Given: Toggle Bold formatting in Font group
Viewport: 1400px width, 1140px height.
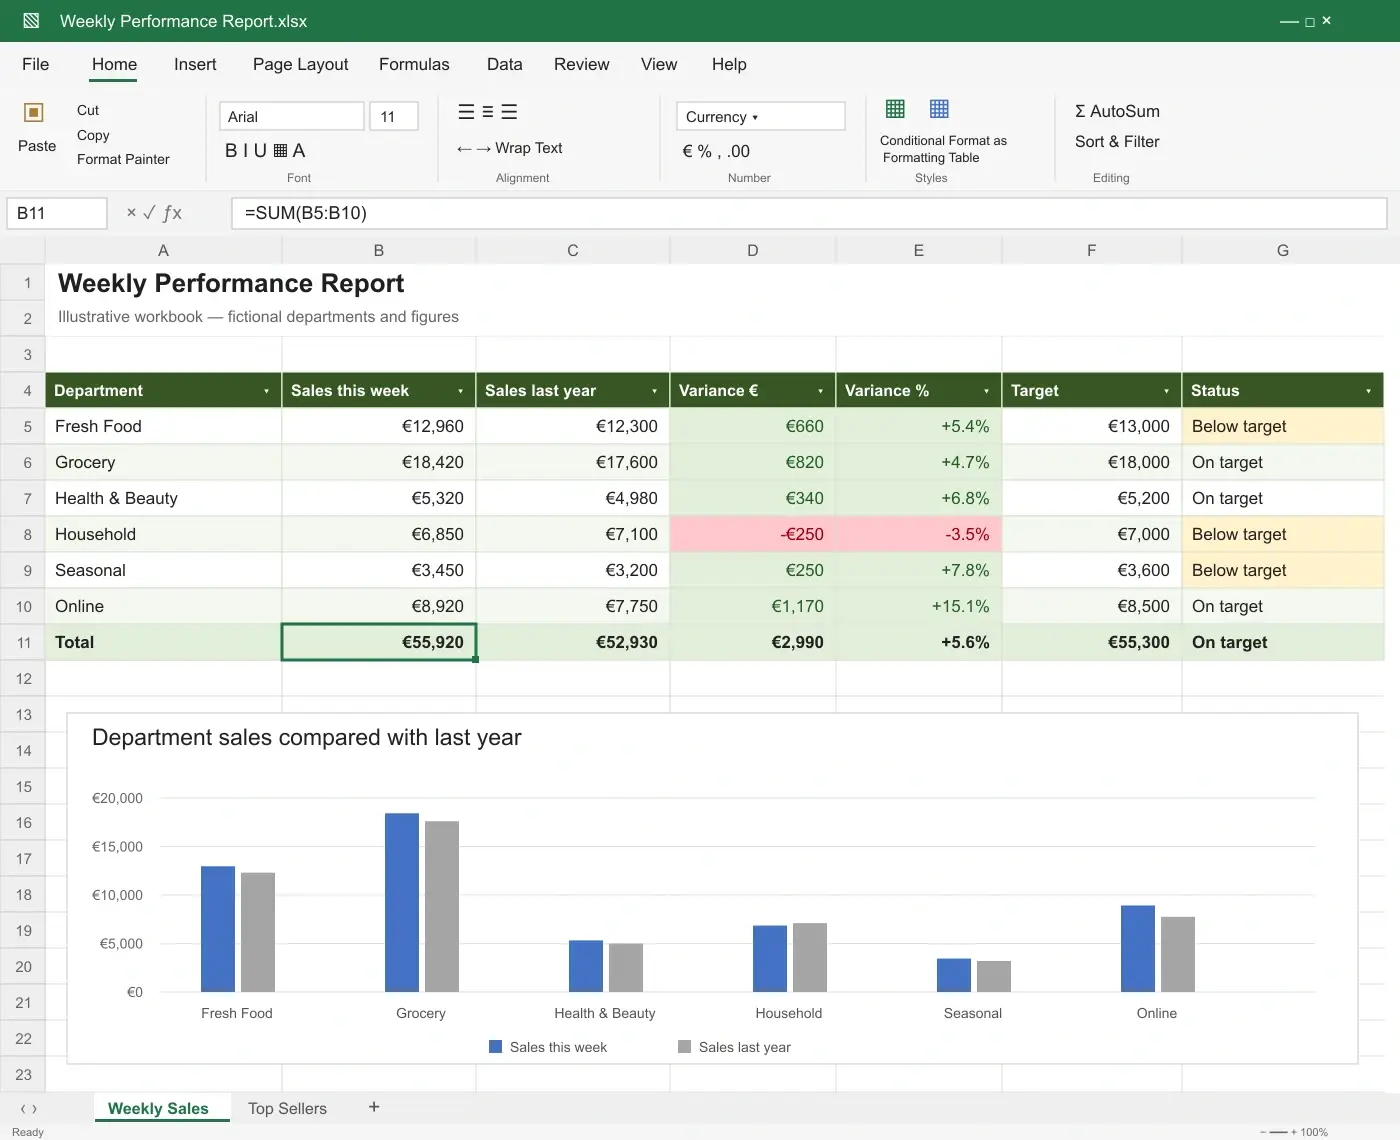Looking at the screenshot, I should coord(231,151).
